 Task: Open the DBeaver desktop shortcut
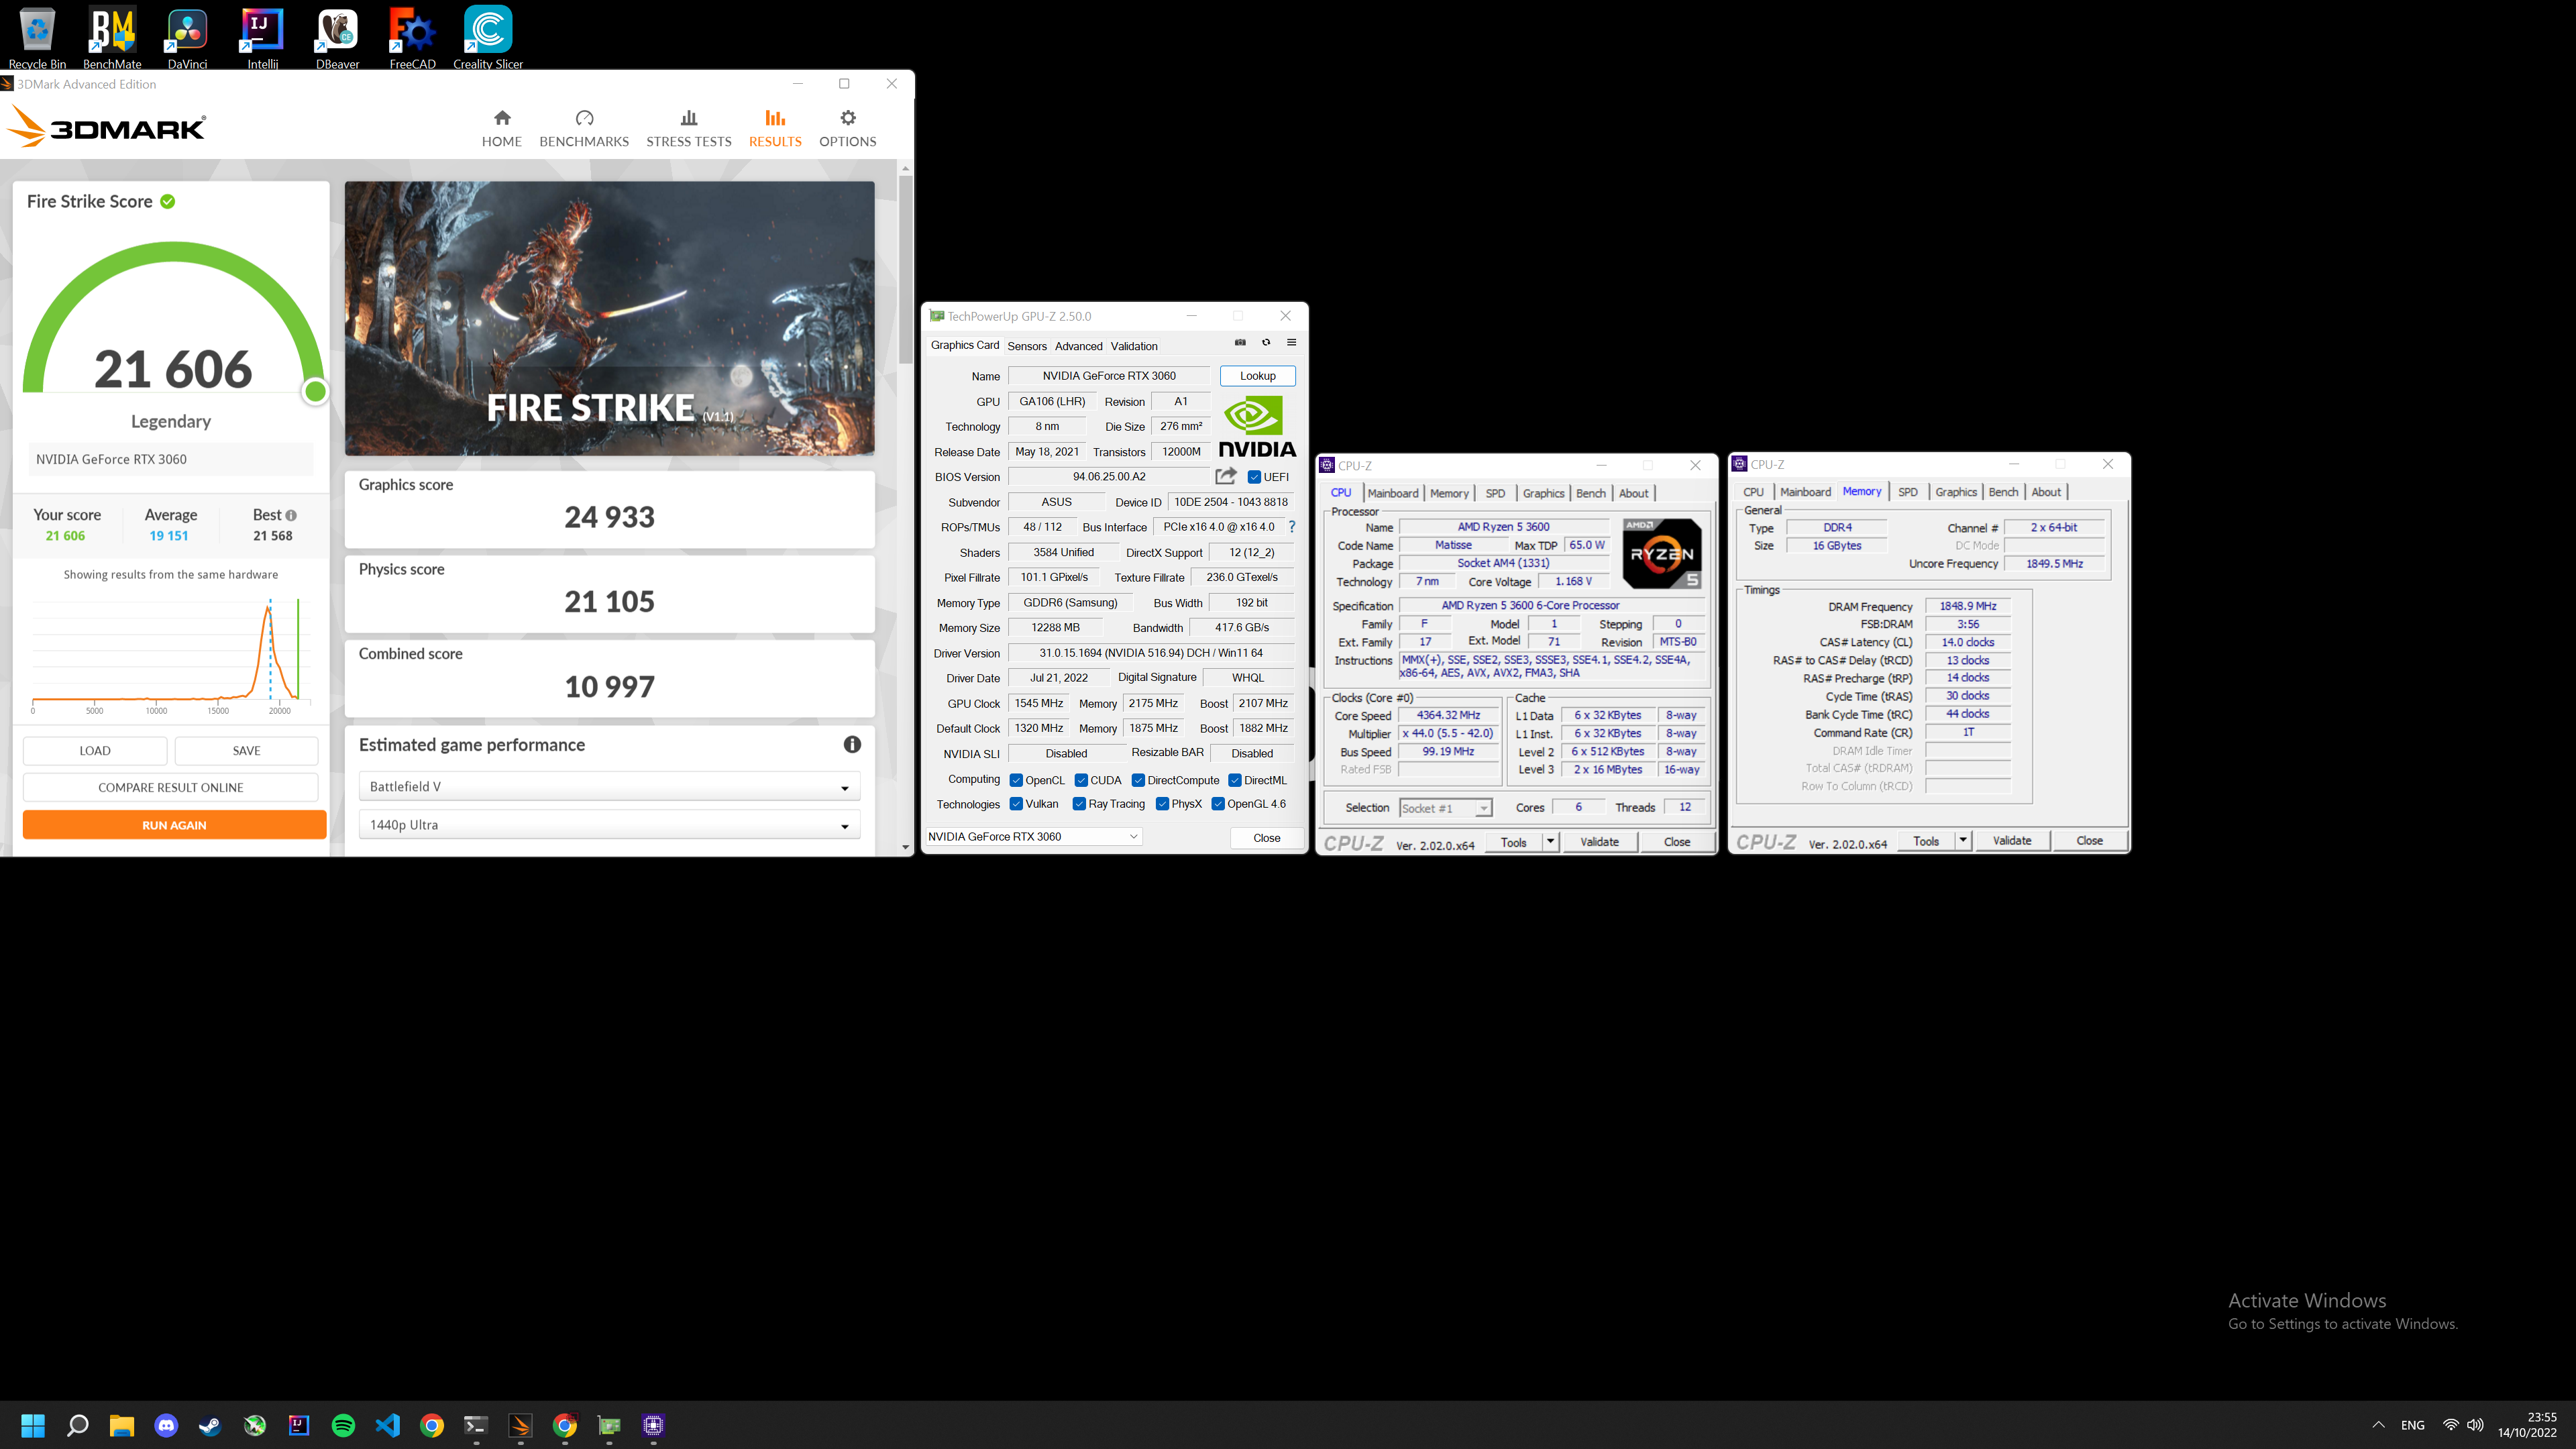point(337,37)
